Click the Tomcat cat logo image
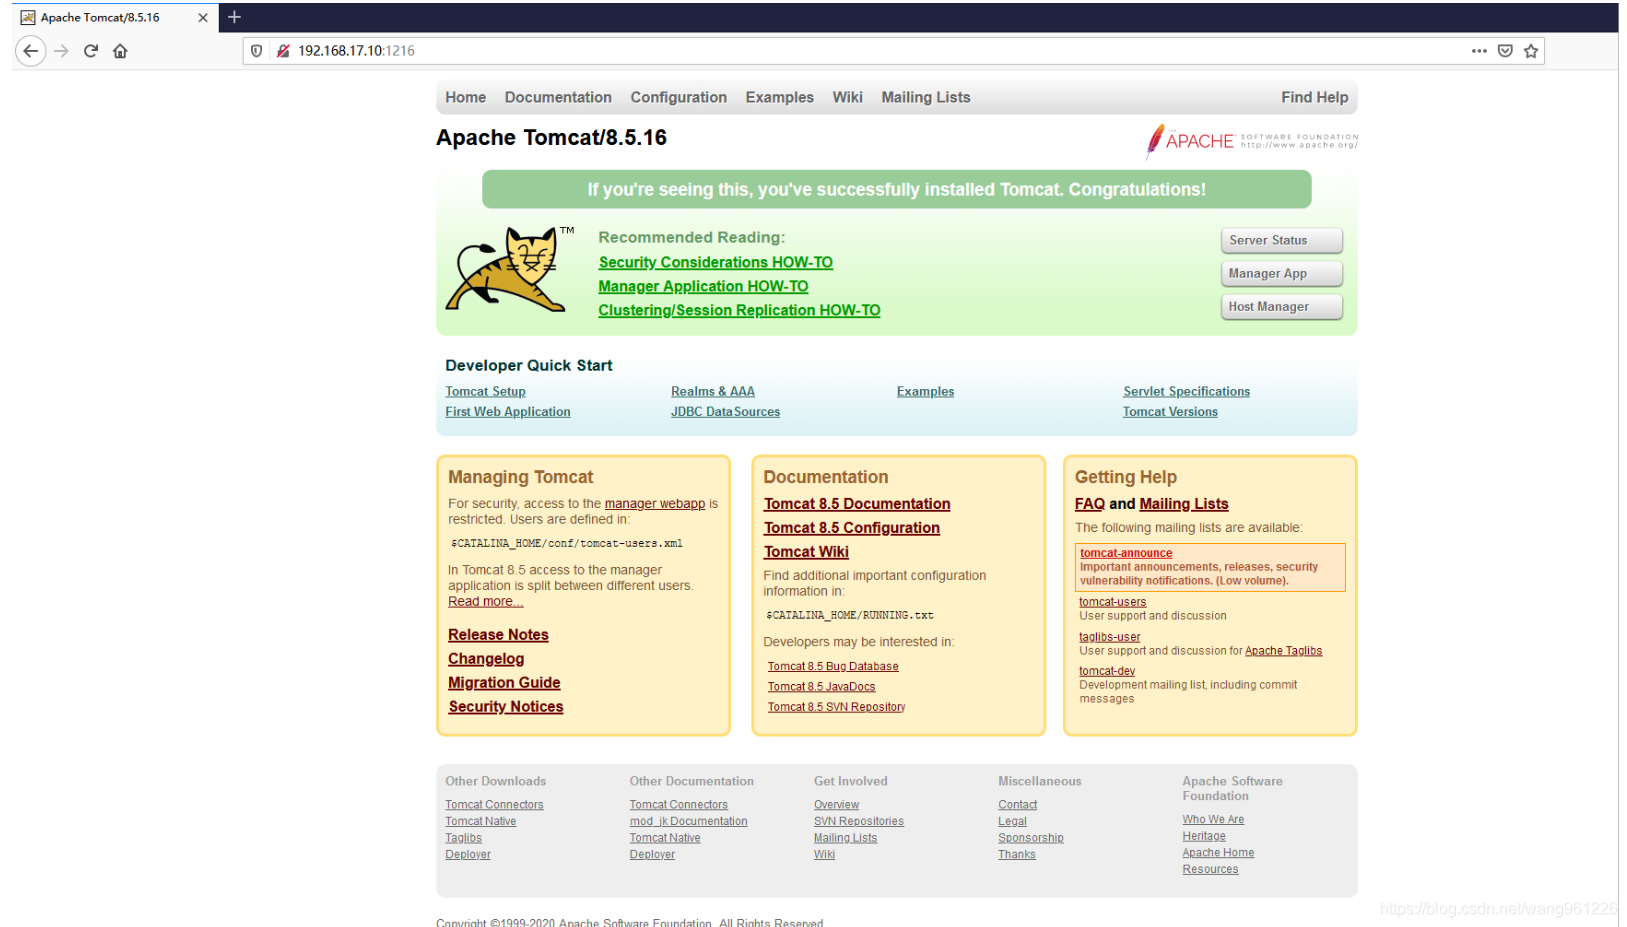This screenshot has width=1627, height=927. click(x=511, y=269)
